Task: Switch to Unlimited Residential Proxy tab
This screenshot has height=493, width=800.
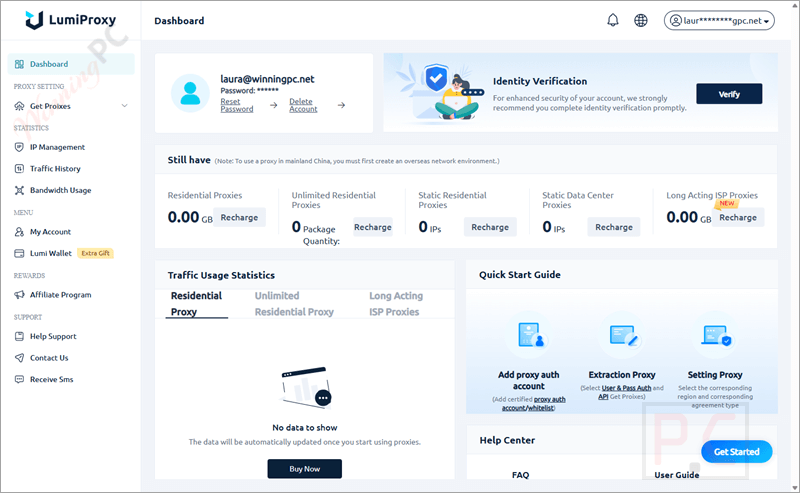Action: pyautogui.click(x=294, y=304)
